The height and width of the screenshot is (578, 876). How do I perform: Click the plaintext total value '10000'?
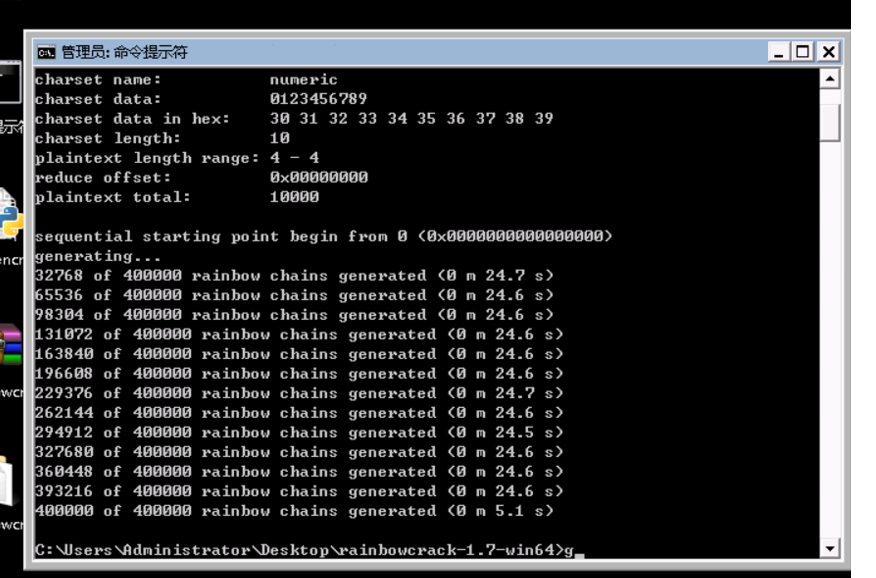[294, 197]
